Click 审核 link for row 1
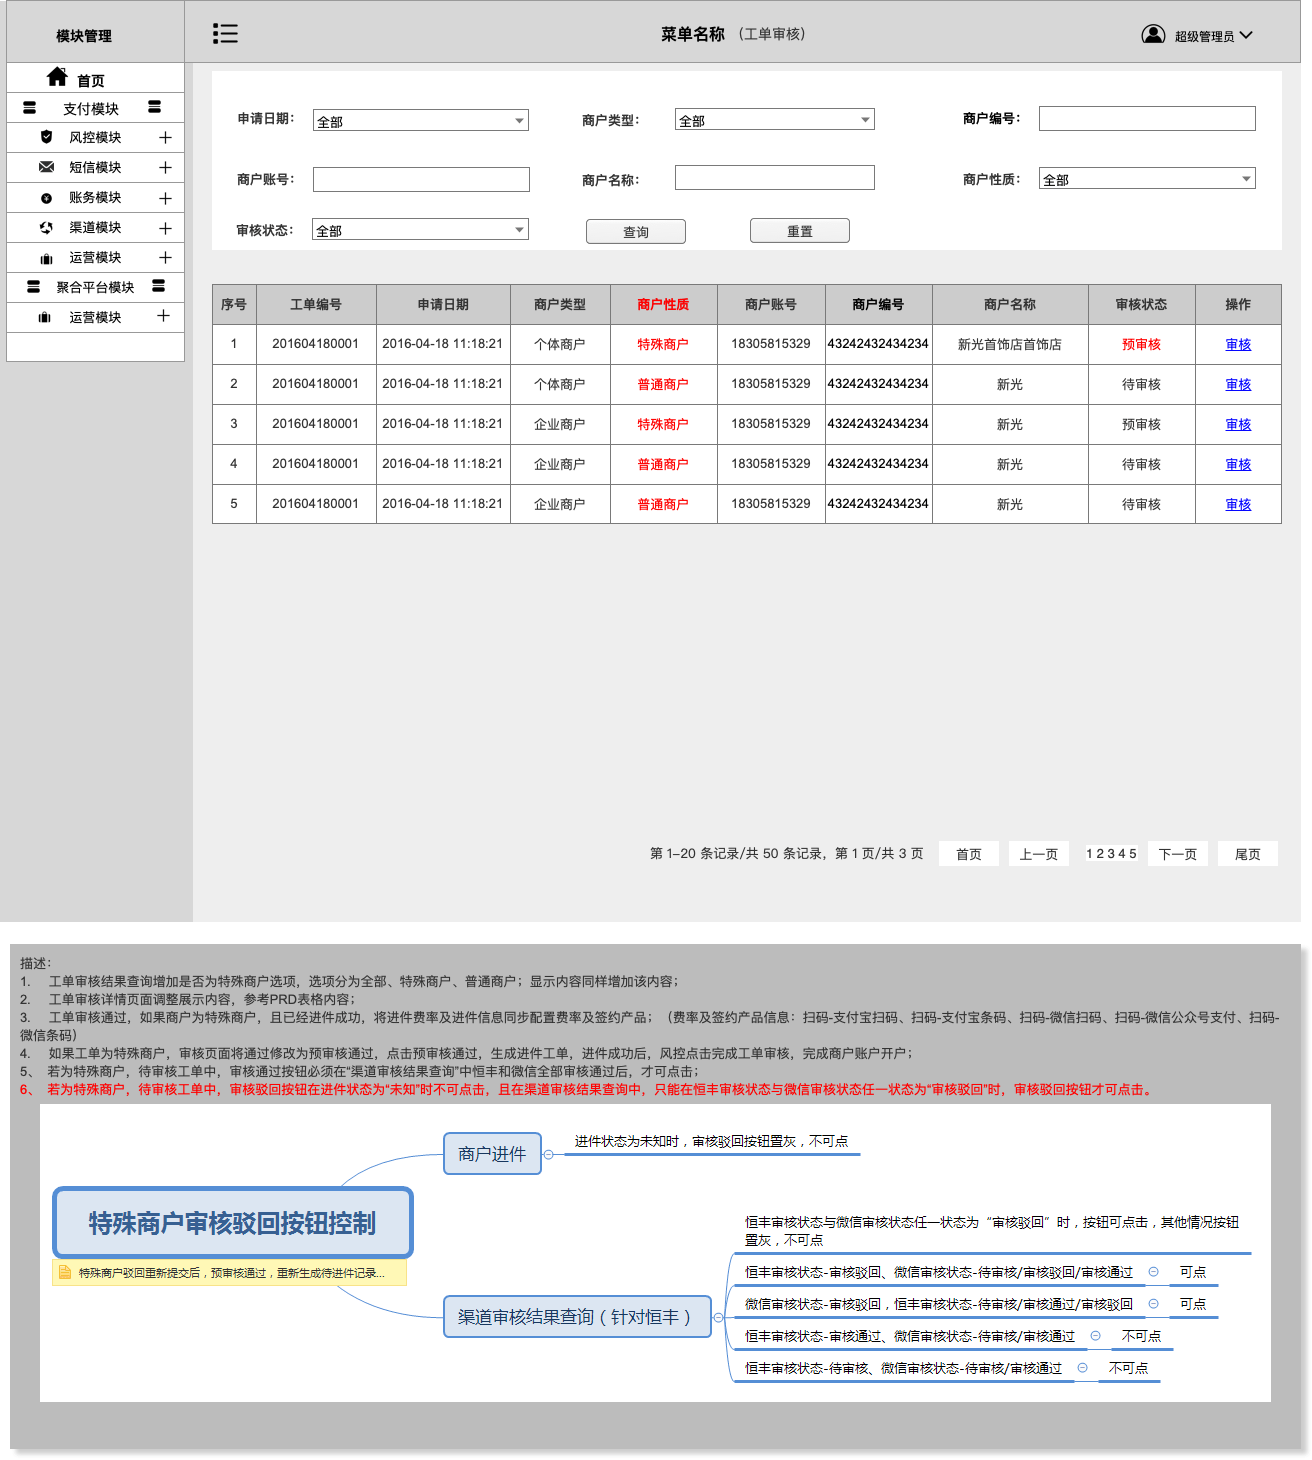The height and width of the screenshot is (1460, 1312). point(1238,344)
